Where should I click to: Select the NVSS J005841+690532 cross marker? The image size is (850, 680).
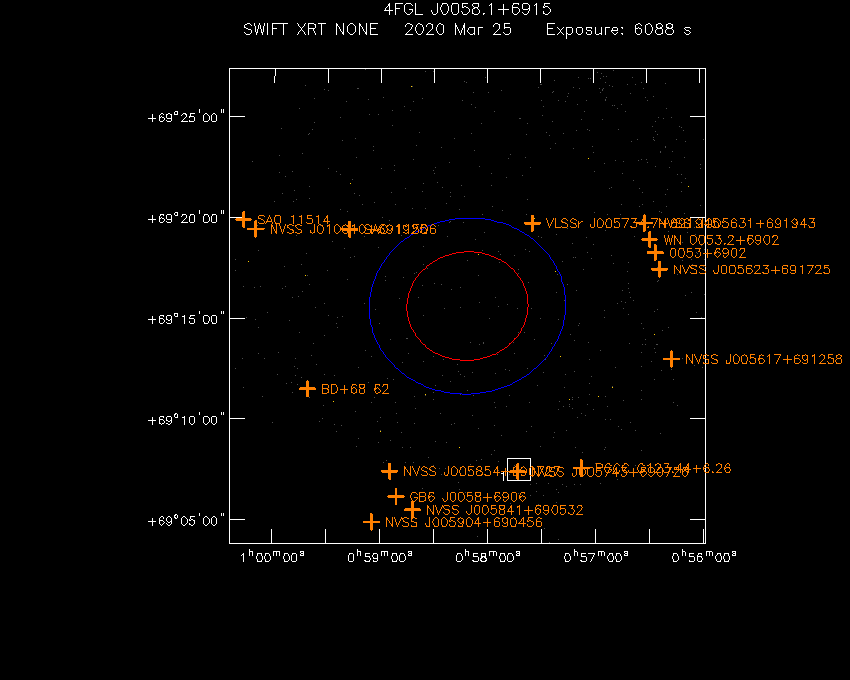tap(413, 510)
